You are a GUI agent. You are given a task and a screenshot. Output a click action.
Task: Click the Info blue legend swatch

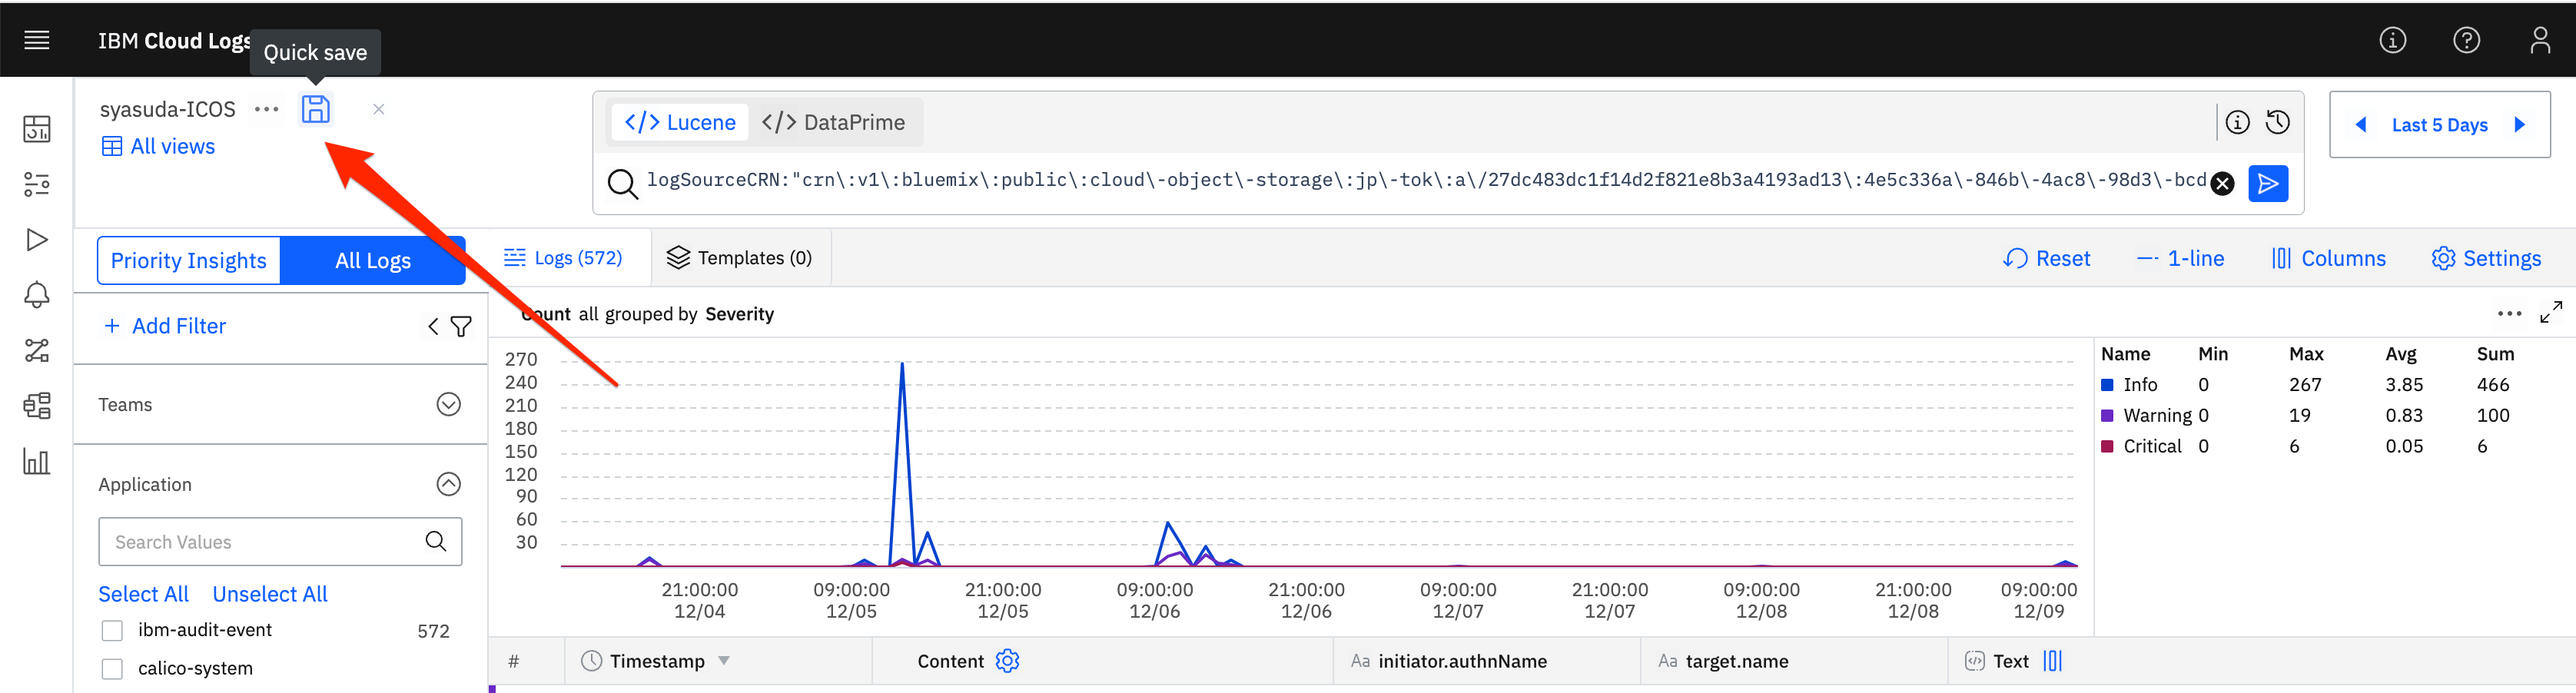coord(2107,385)
